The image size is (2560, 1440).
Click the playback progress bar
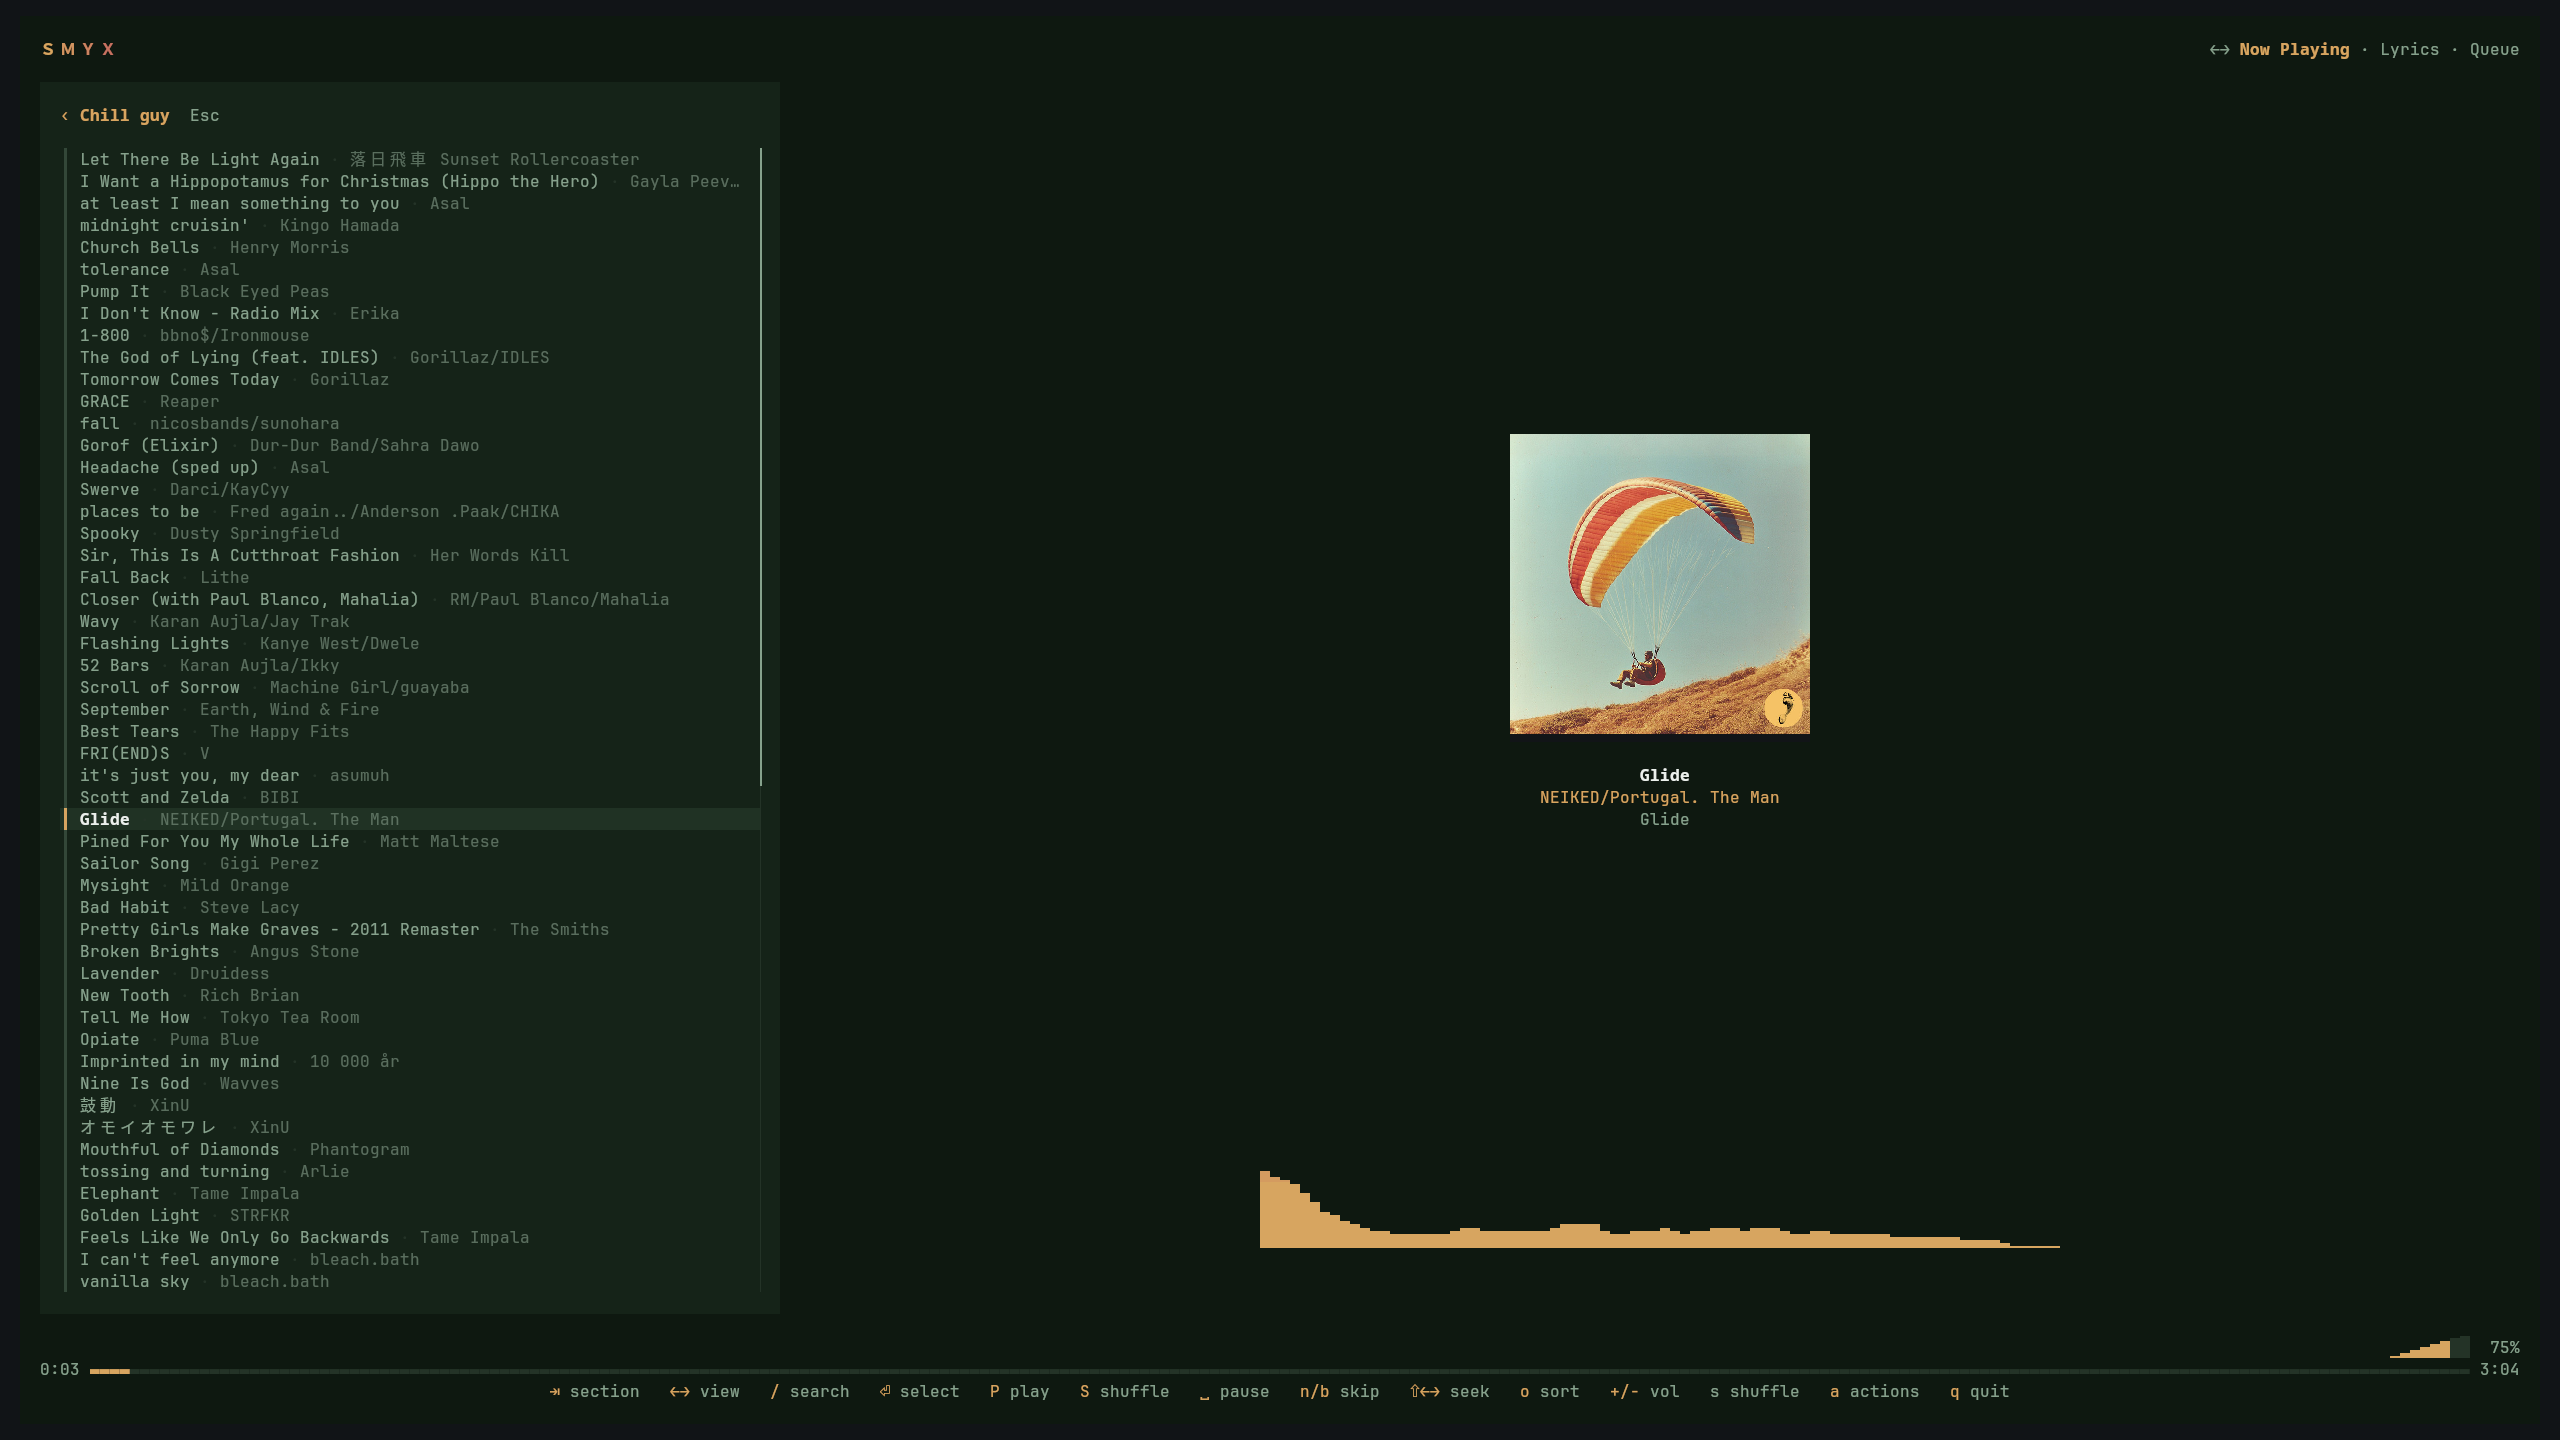[1280, 1371]
